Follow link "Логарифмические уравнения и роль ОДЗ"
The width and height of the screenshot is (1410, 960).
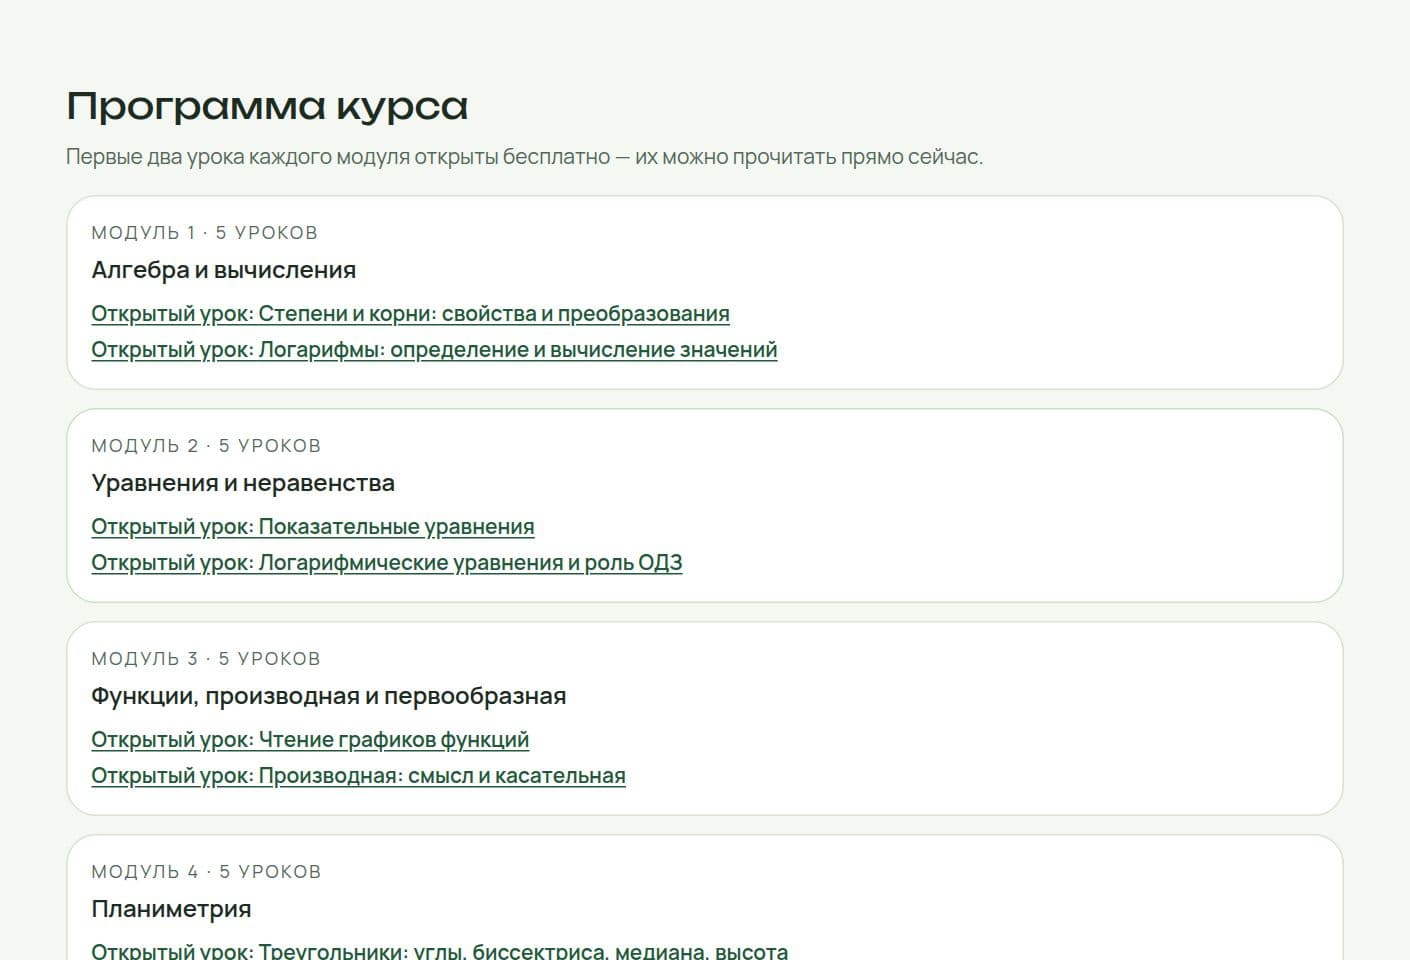coord(387,563)
